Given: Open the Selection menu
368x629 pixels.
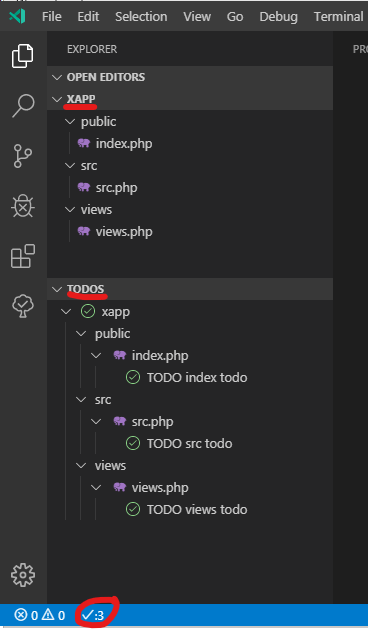Looking at the screenshot, I should [141, 16].
